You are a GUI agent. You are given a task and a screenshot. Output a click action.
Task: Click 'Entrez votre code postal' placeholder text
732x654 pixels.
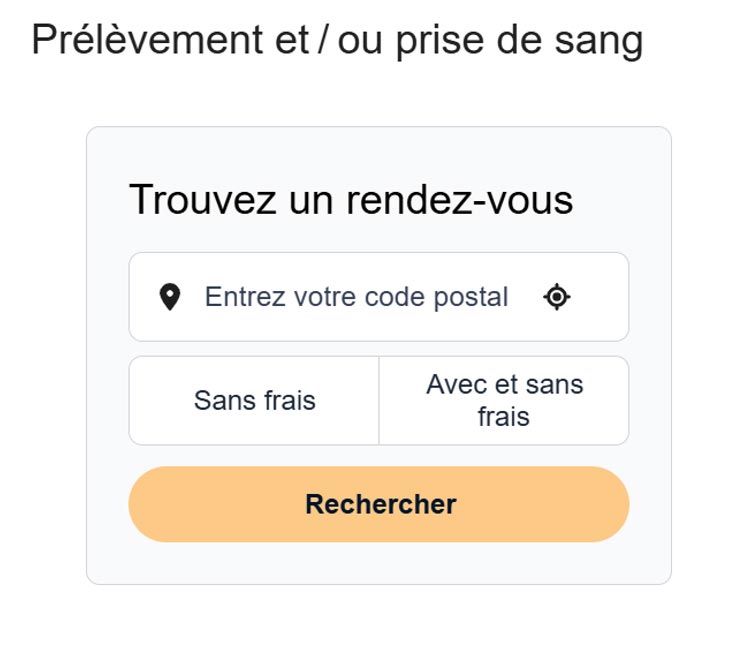click(x=356, y=297)
